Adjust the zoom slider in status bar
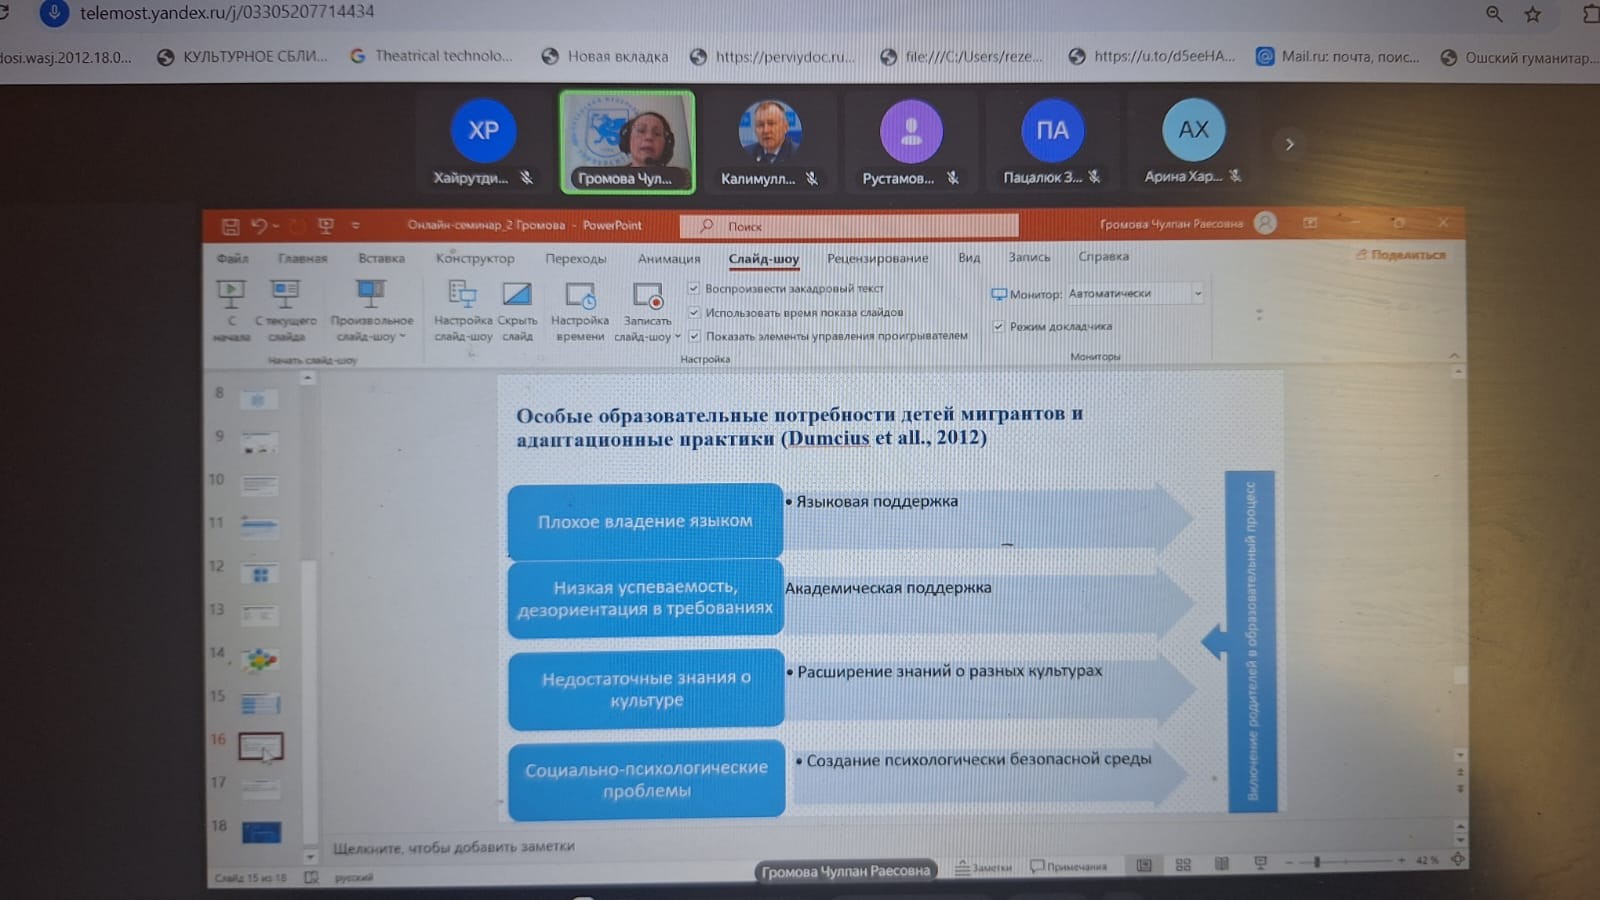 click(1317, 861)
